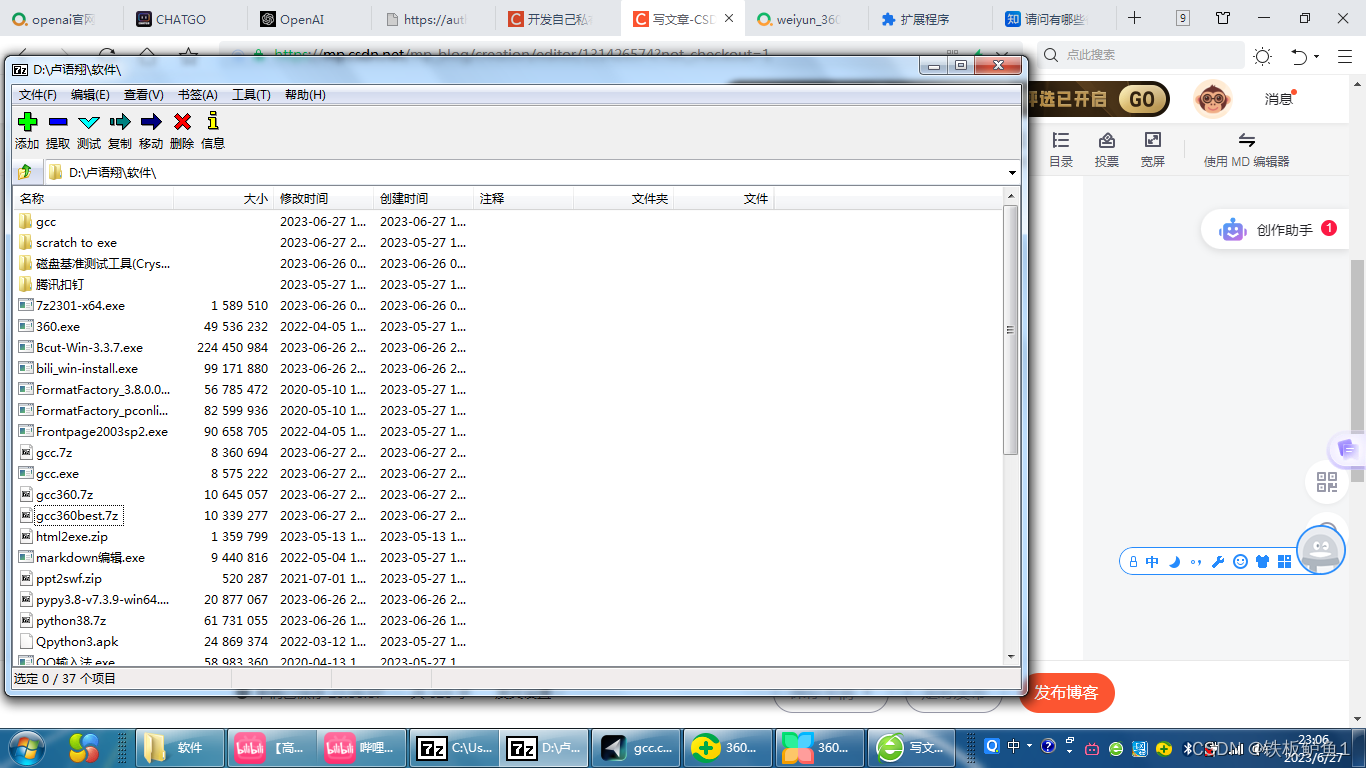This screenshot has width=1366, height=768.
Task: Select the bili_win-install.exe file
Action: coord(87,369)
